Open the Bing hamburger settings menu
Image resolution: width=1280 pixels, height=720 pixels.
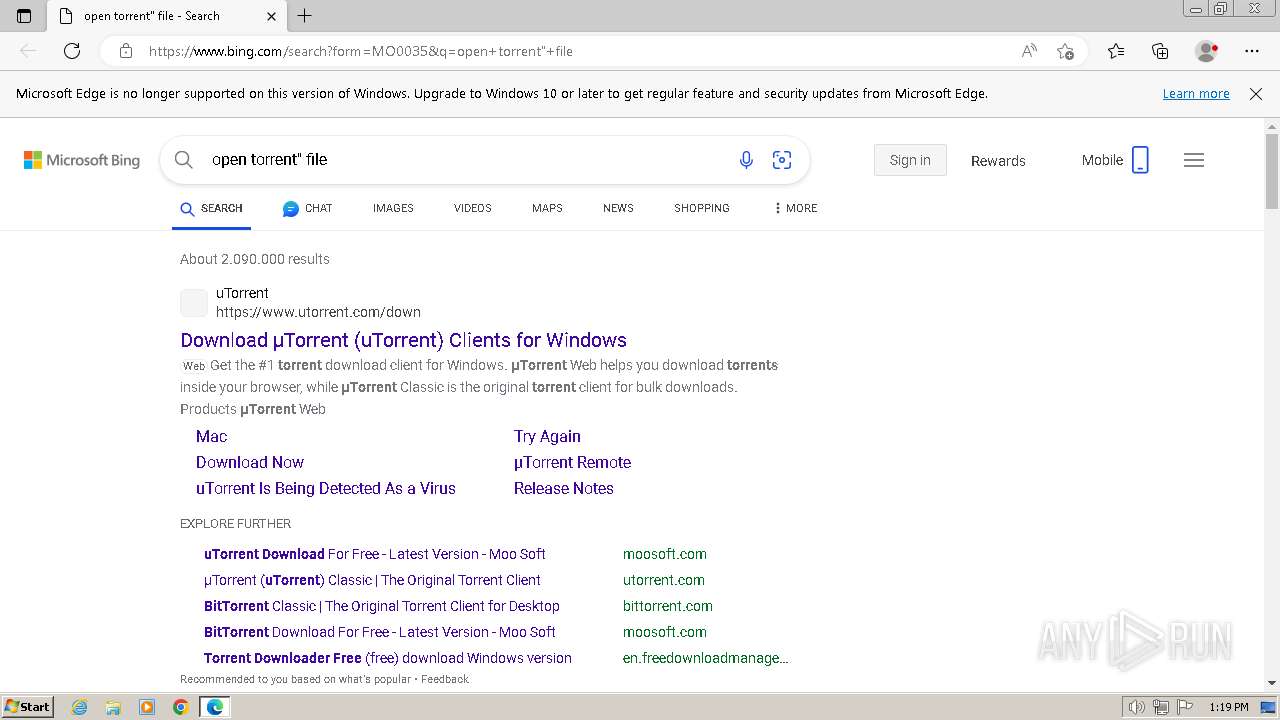pyautogui.click(x=1194, y=160)
